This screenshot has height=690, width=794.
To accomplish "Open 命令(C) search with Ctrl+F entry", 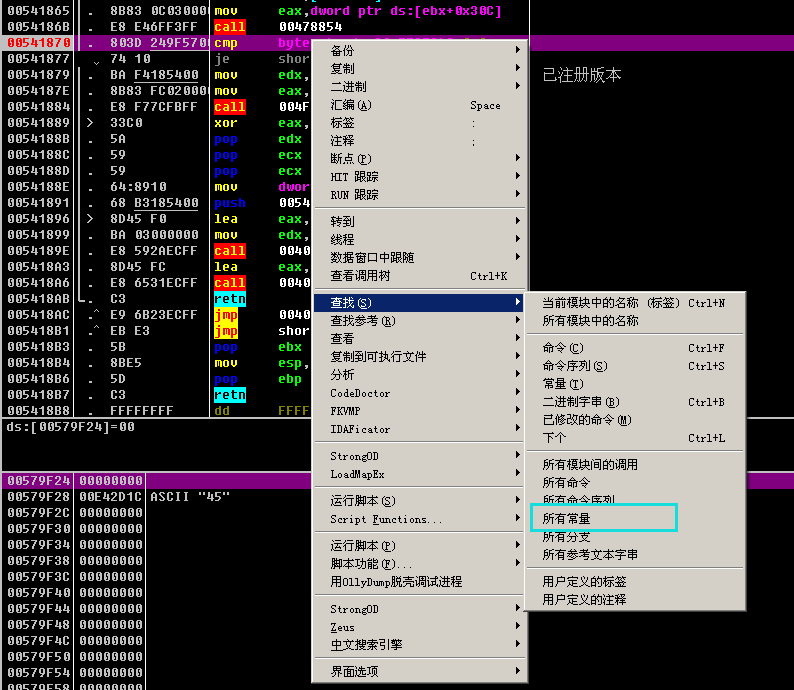I will point(563,348).
